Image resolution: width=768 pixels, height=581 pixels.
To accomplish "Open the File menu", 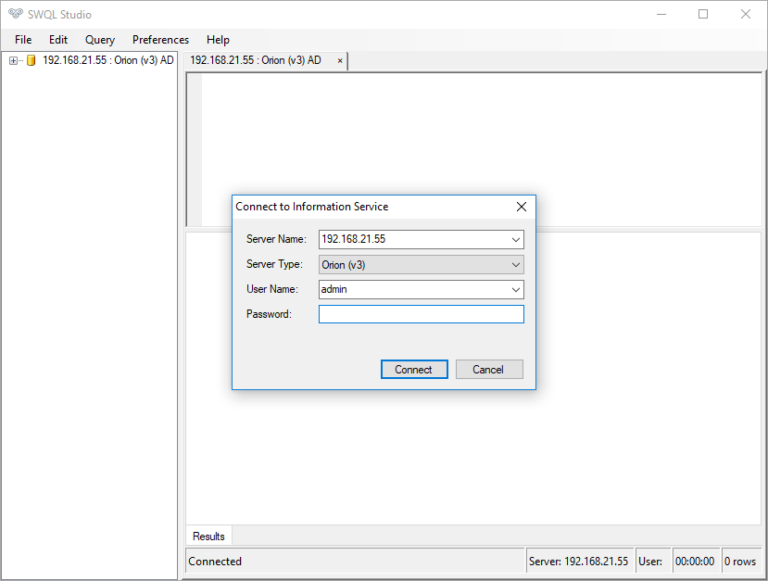I will (23, 40).
